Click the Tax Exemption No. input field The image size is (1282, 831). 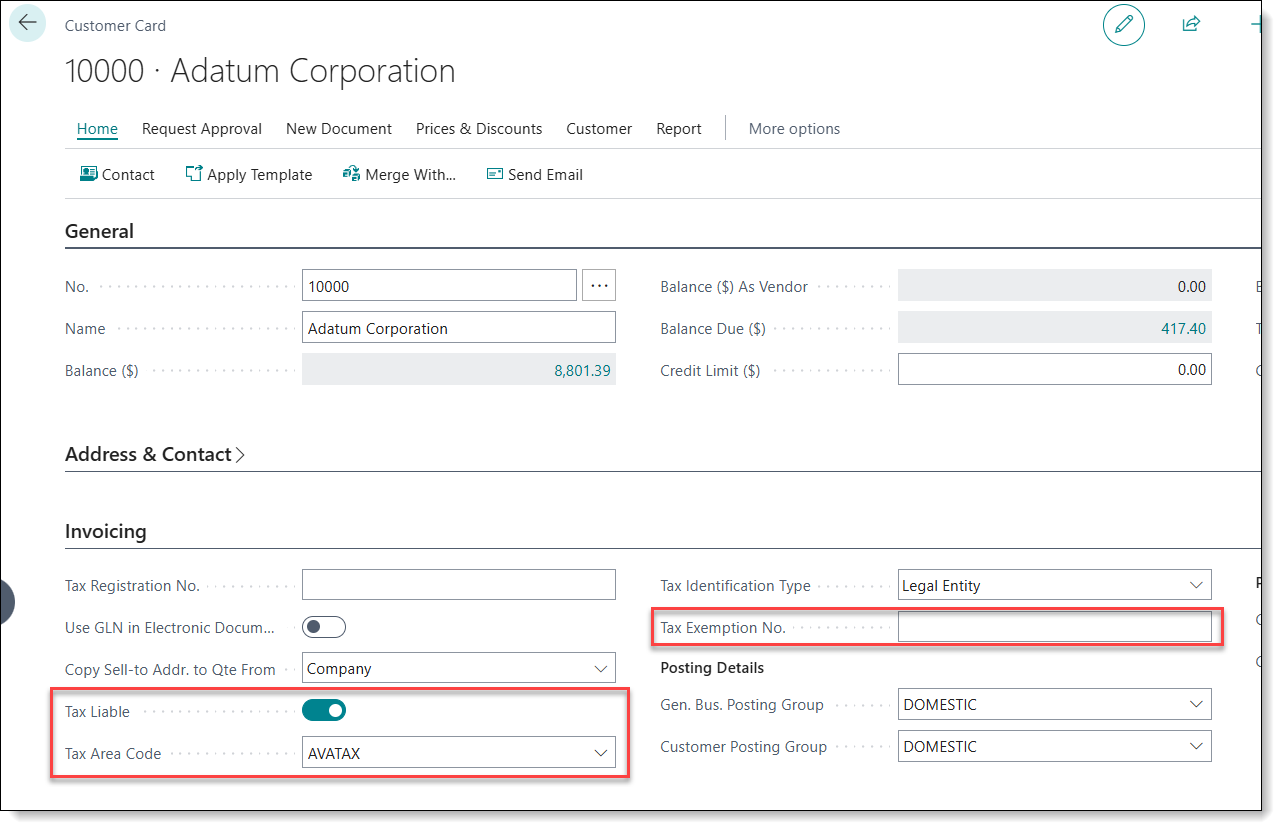point(1054,627)
